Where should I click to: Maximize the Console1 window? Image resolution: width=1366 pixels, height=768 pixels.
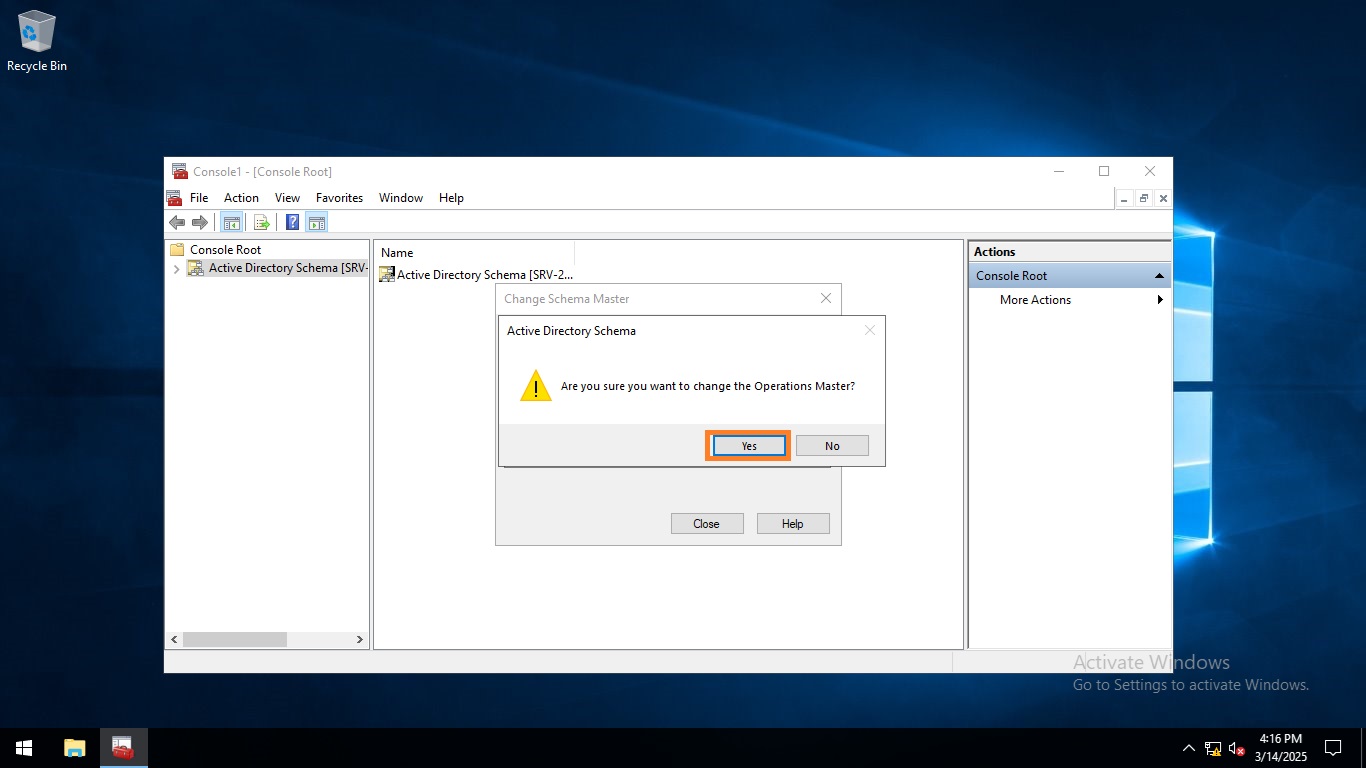(x=1104, y=171)
